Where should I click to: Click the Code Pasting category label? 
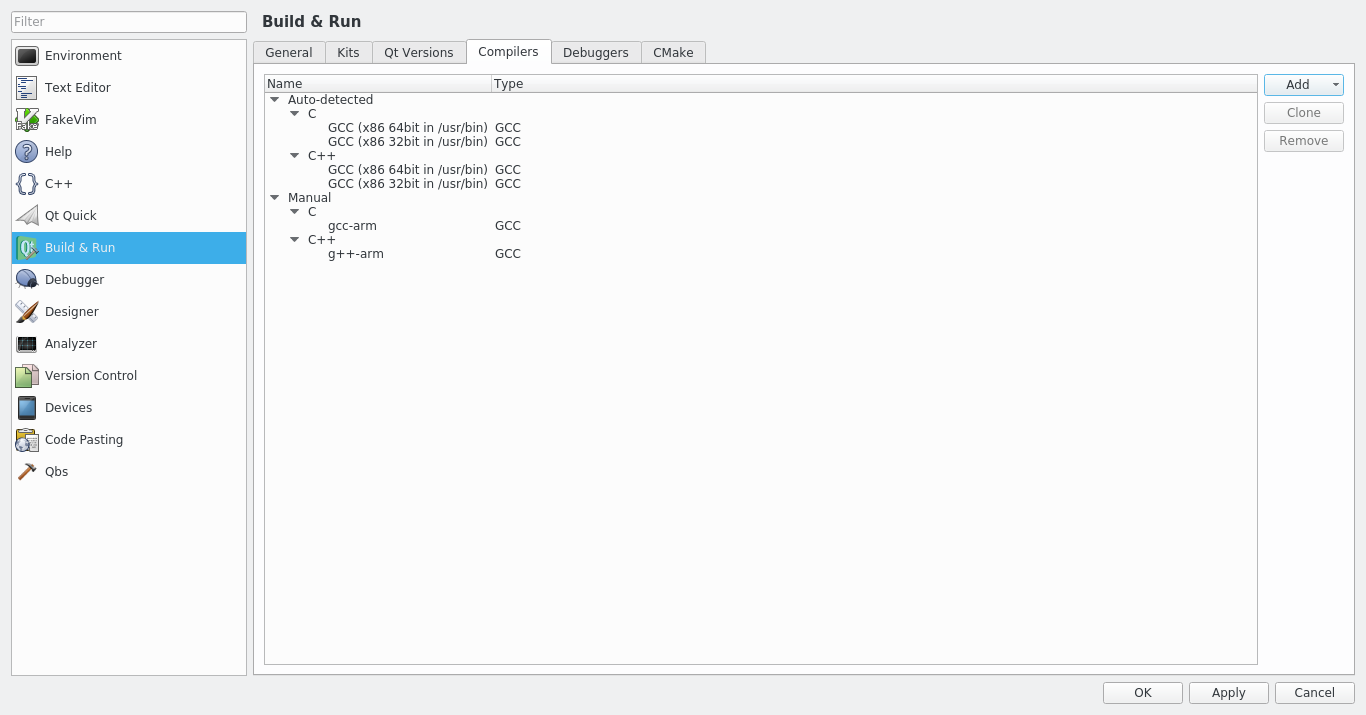pyautogui.click(x=84, y=440)
